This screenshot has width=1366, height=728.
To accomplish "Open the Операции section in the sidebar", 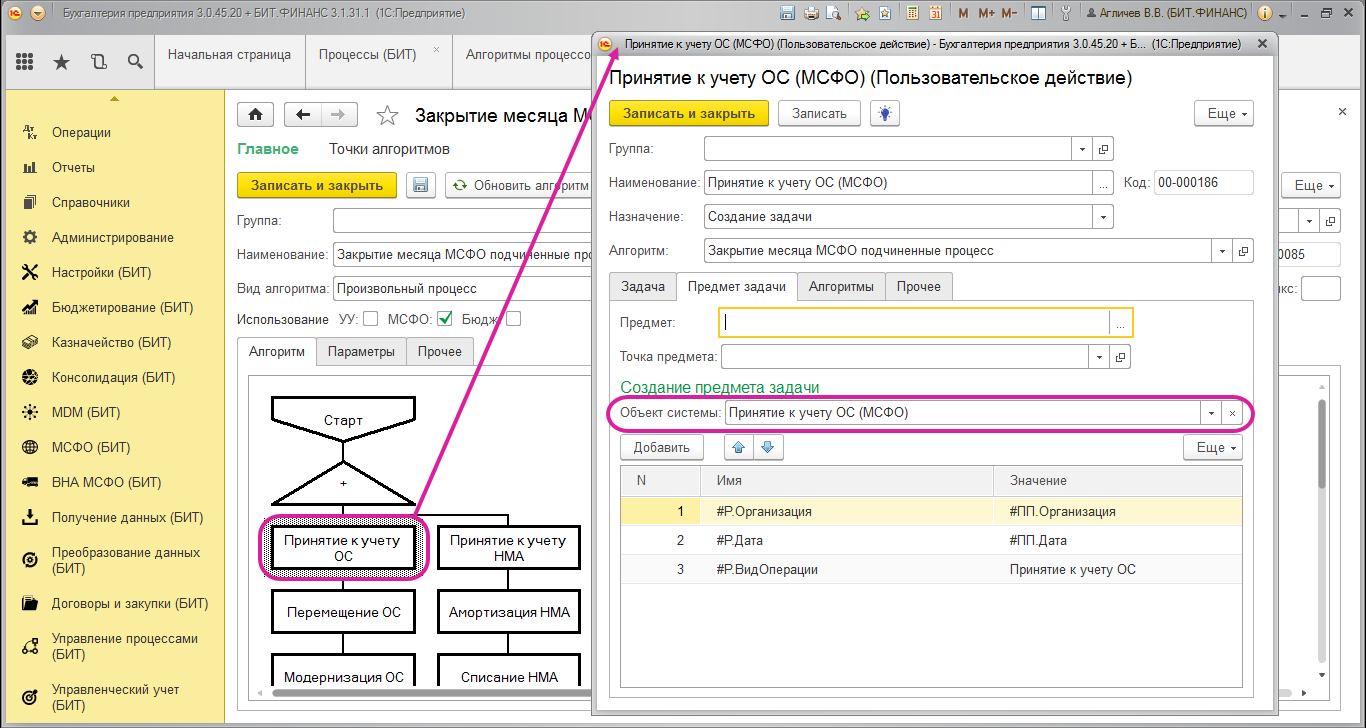I will [81, 132].
